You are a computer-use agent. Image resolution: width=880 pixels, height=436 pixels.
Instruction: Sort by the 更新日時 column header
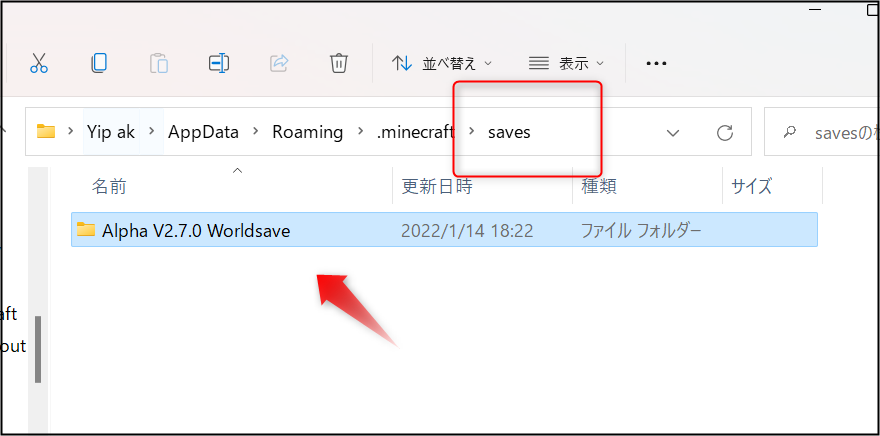[437, 186]
